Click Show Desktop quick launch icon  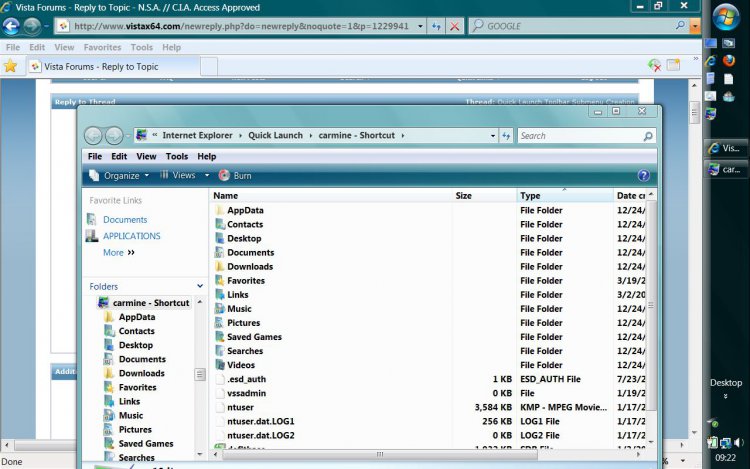pos(711,43)
